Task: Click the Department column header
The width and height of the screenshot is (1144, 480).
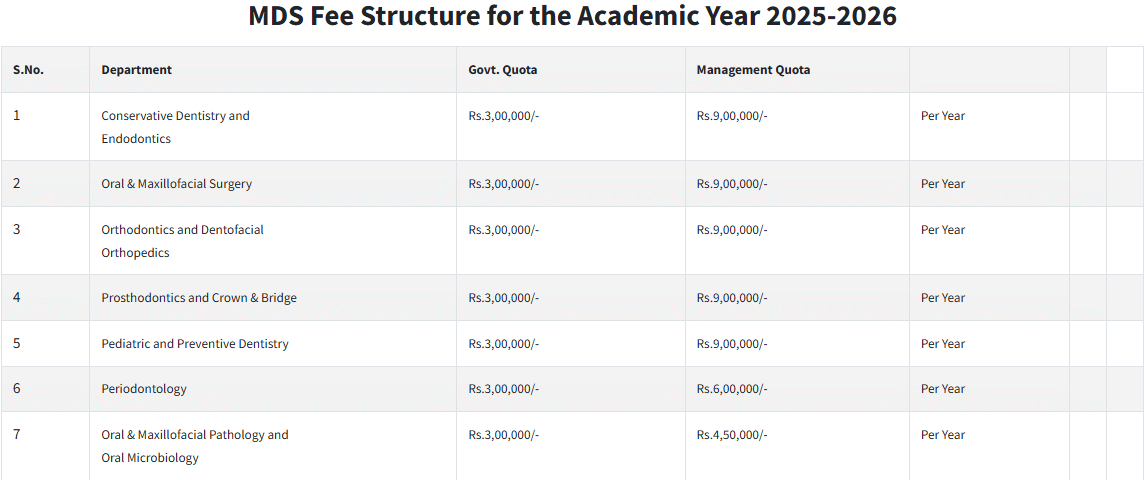Action: point(136,70)
